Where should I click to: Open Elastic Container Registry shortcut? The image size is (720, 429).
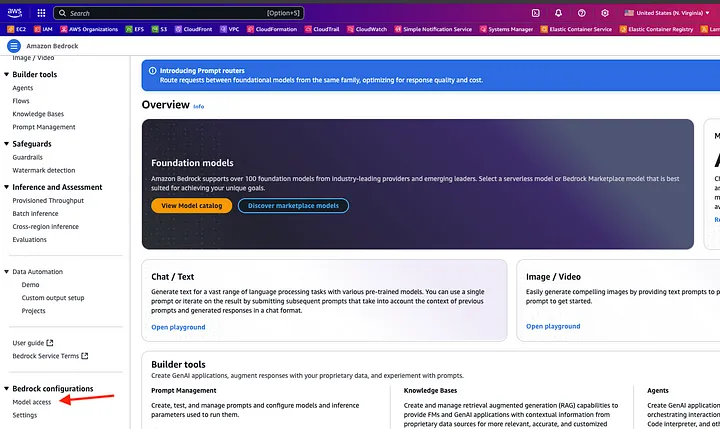click(656, 29)
